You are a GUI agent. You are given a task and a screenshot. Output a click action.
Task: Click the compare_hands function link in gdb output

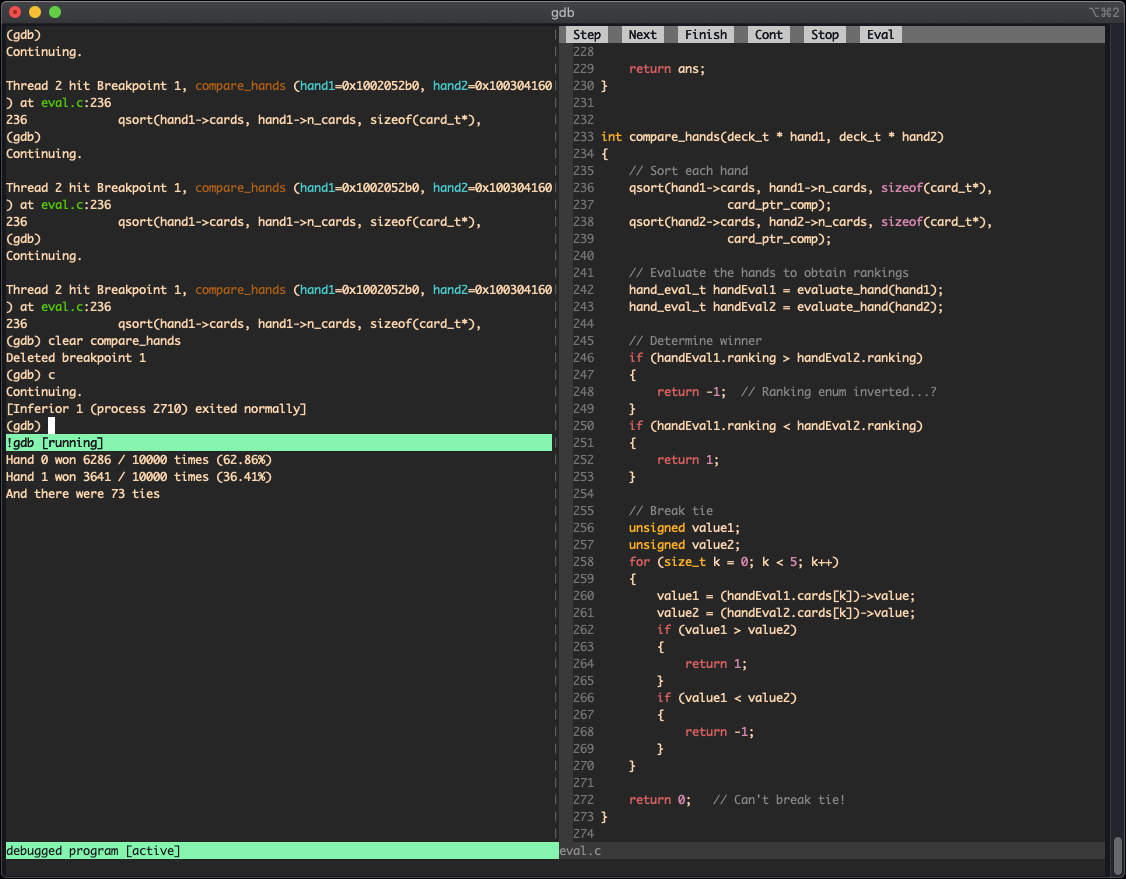(240, 85)
